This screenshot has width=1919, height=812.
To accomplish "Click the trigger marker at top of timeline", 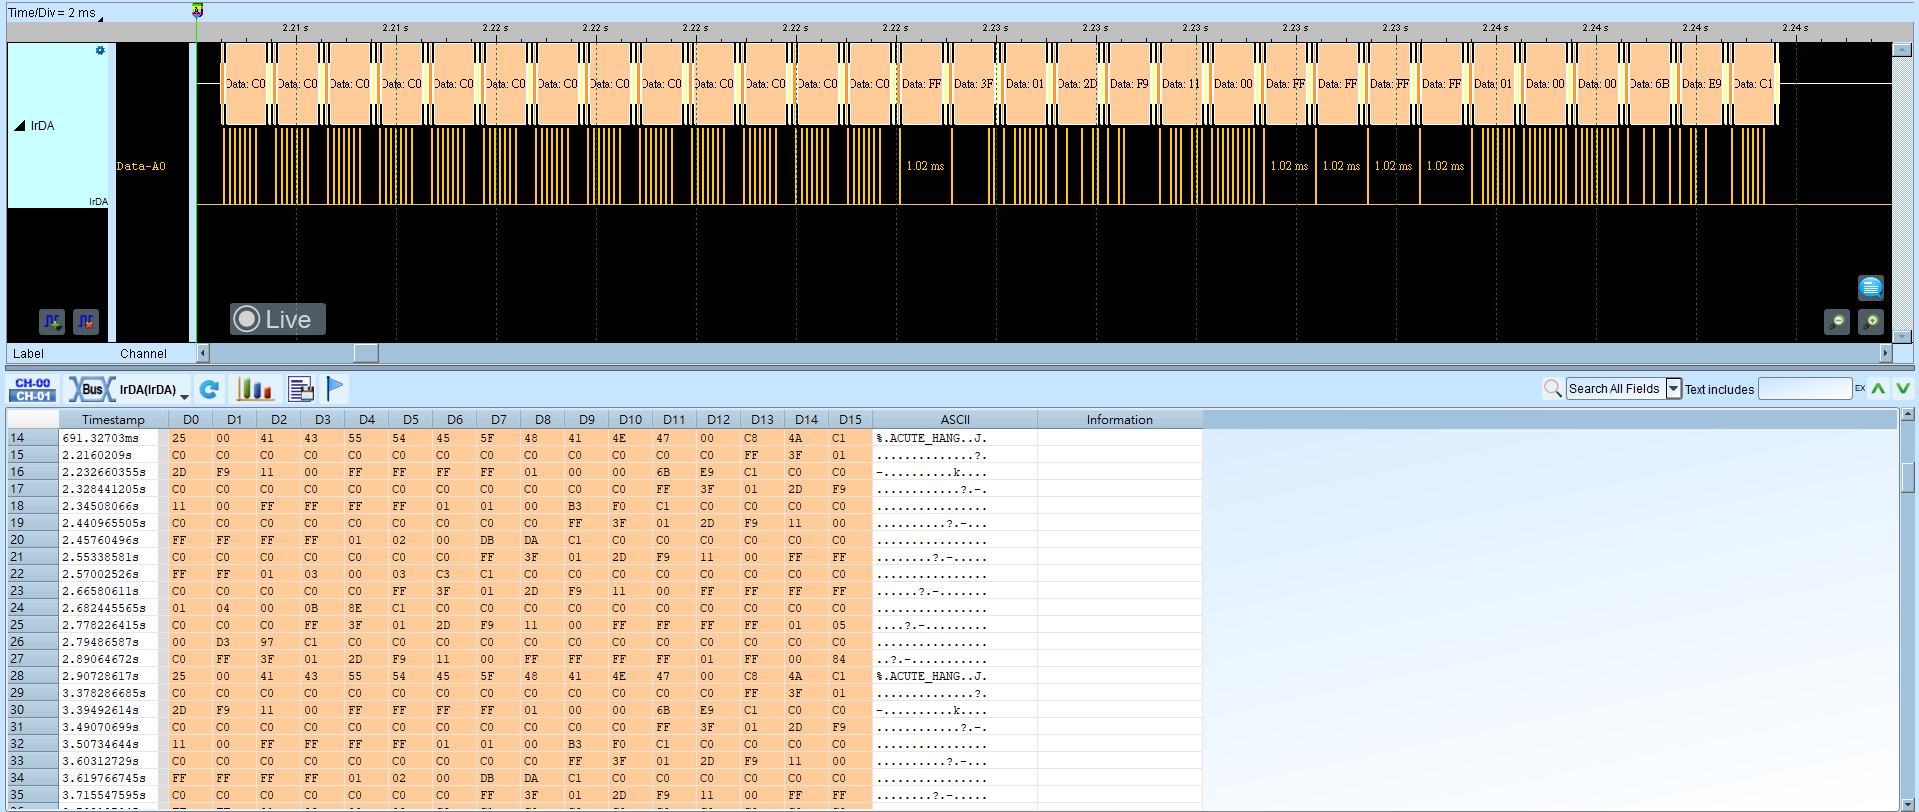I will click(197, 11).
